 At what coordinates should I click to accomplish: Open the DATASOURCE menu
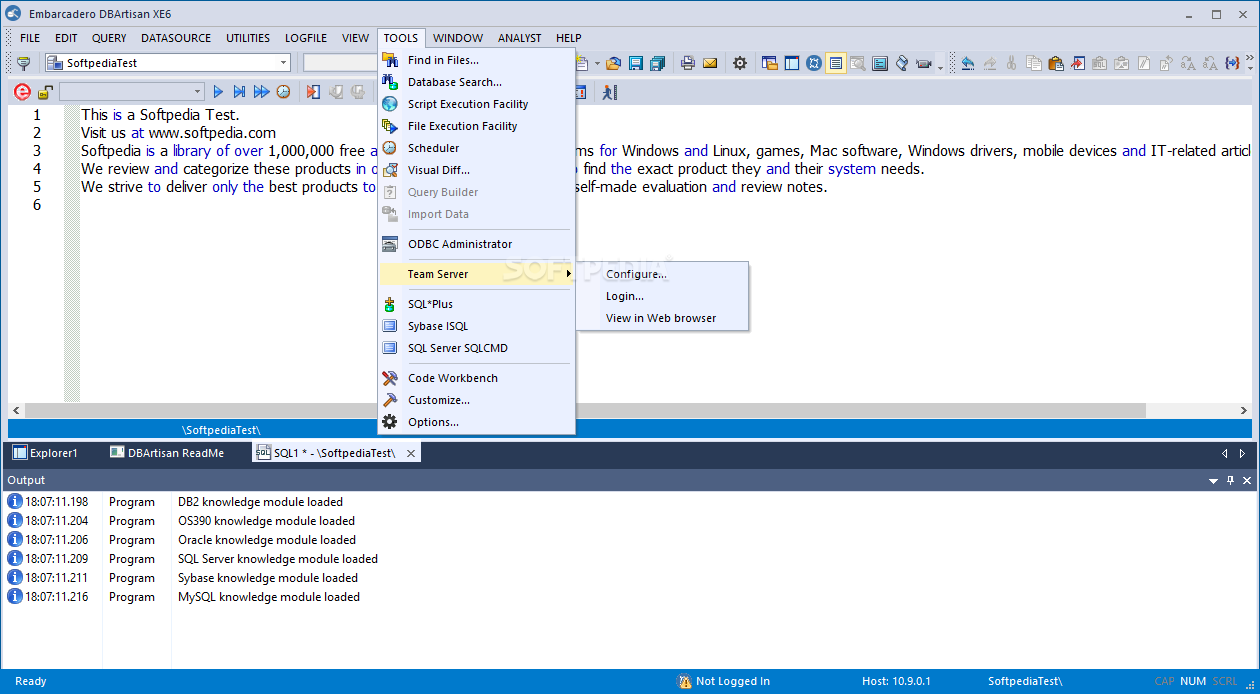176,38
